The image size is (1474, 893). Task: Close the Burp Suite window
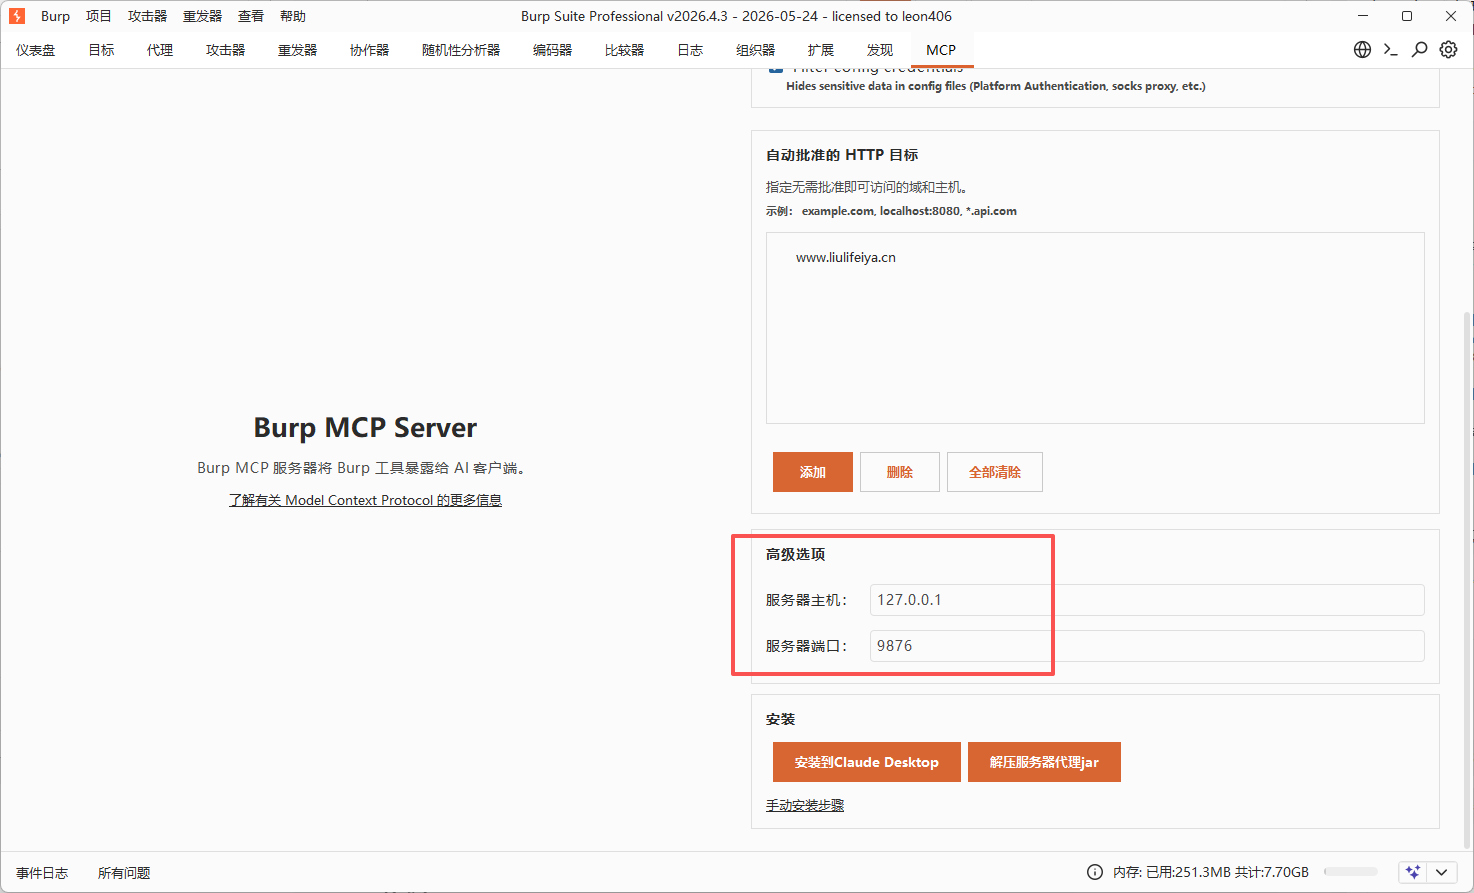[x=1451, y=16]
